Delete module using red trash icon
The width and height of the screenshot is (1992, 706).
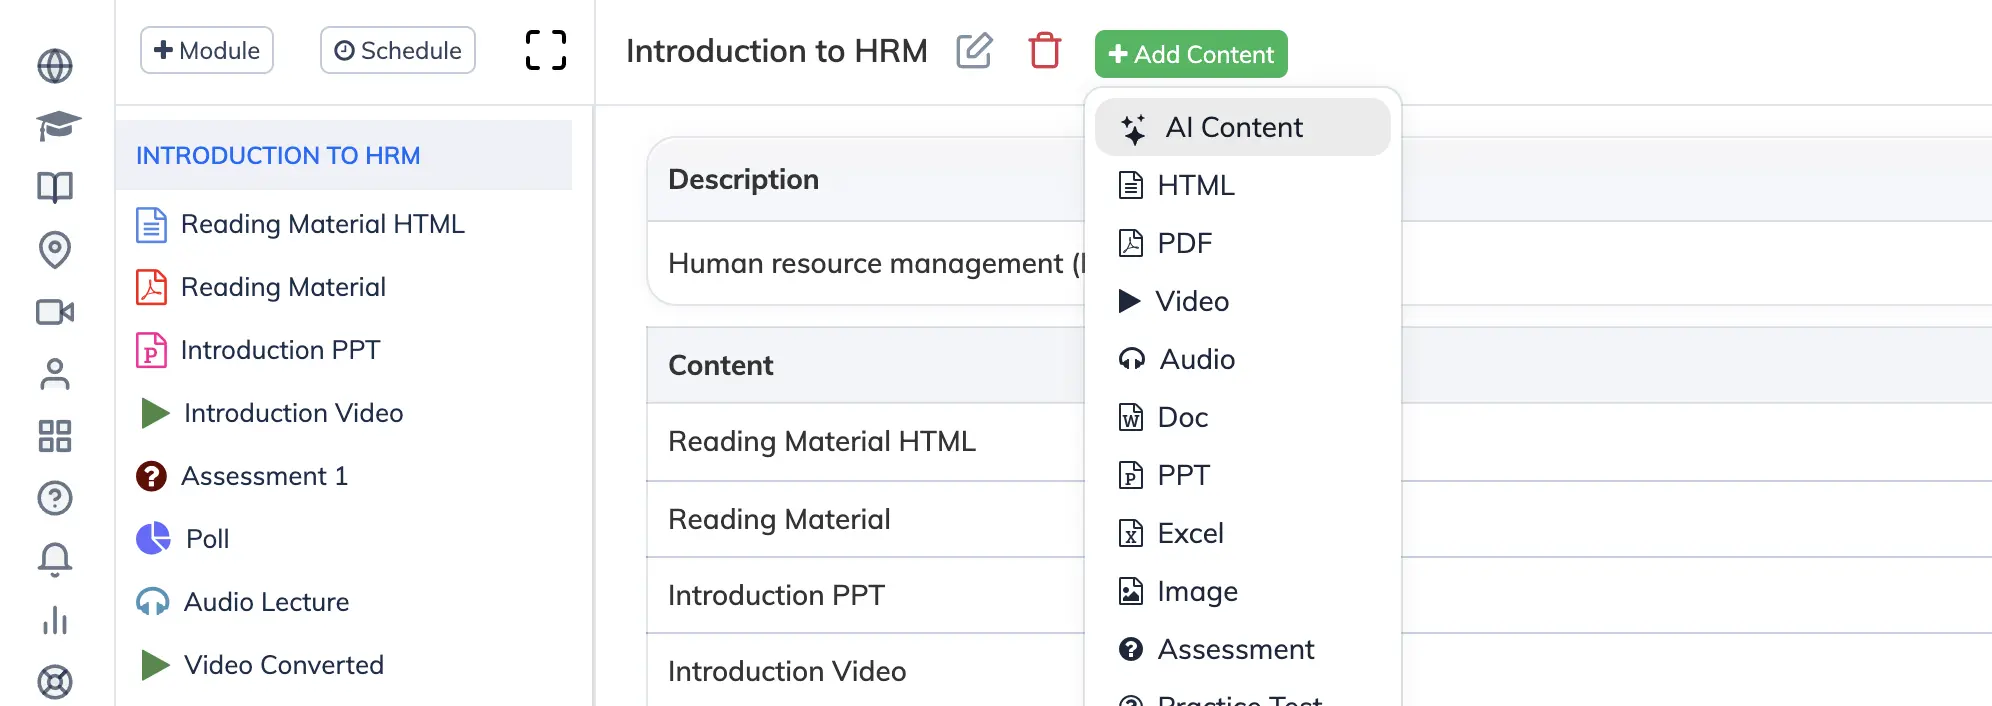[1044, 51]
